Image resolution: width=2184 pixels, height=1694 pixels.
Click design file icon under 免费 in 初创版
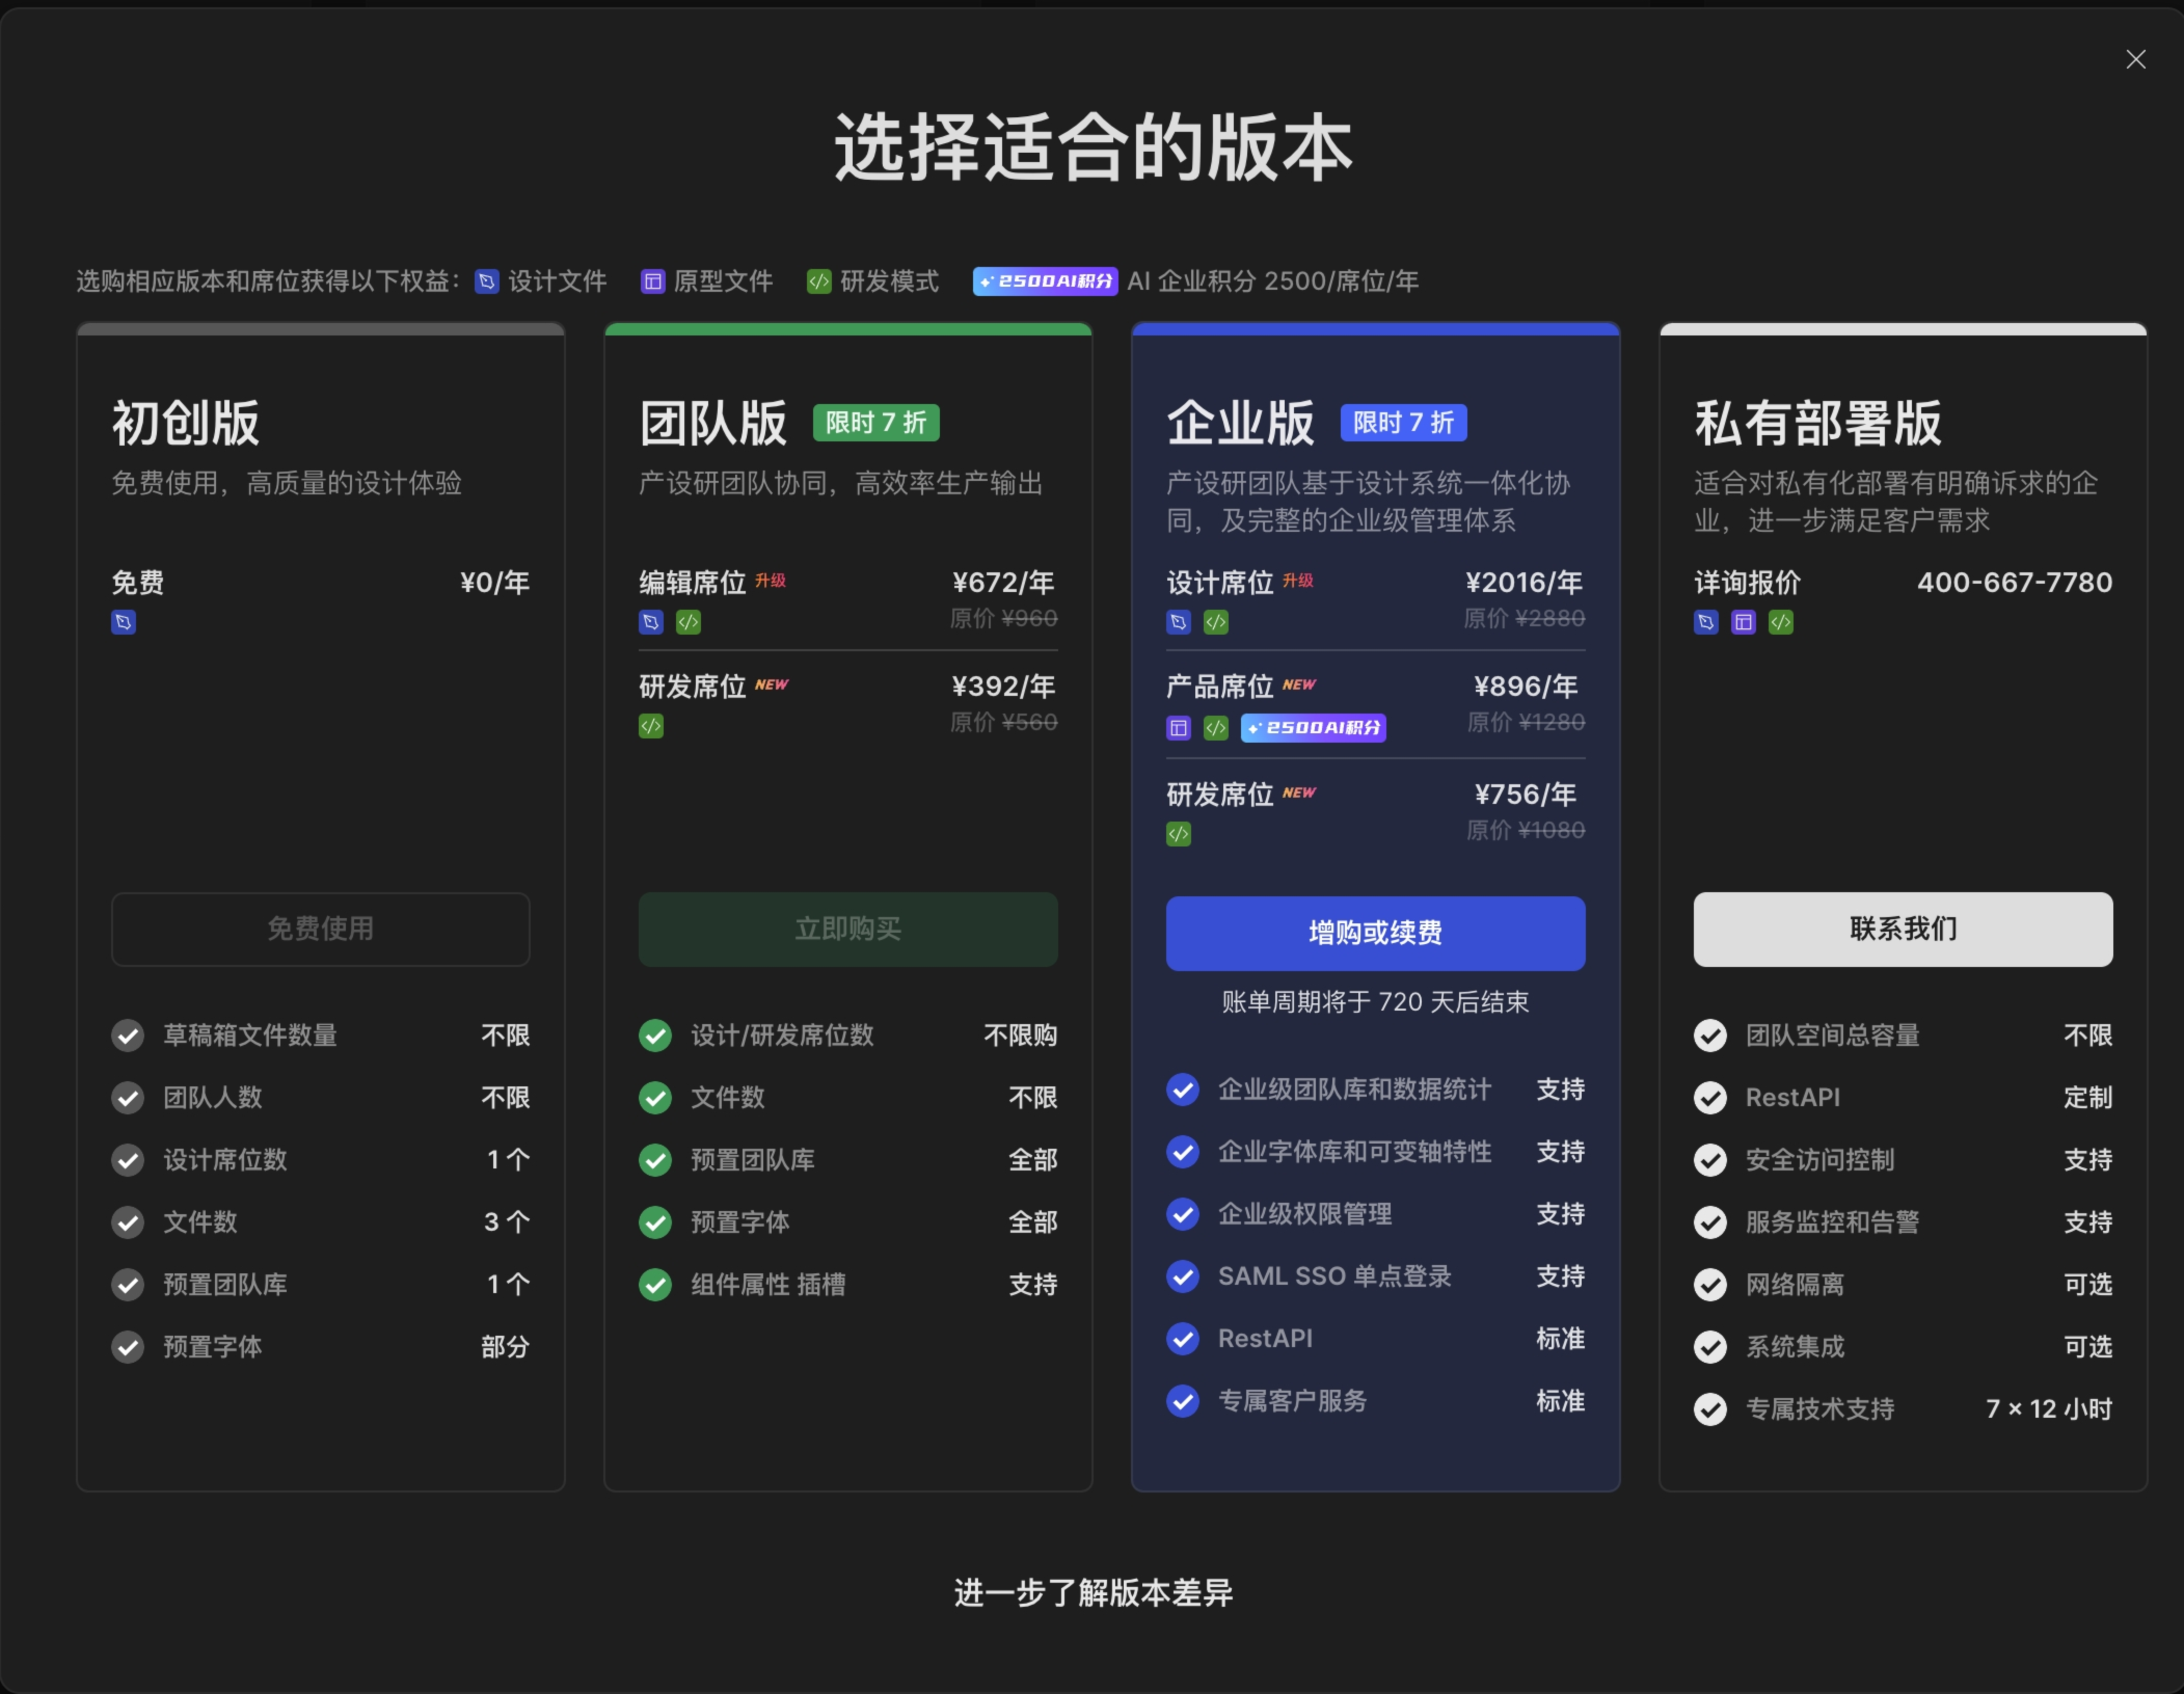(x=123, y=622)
